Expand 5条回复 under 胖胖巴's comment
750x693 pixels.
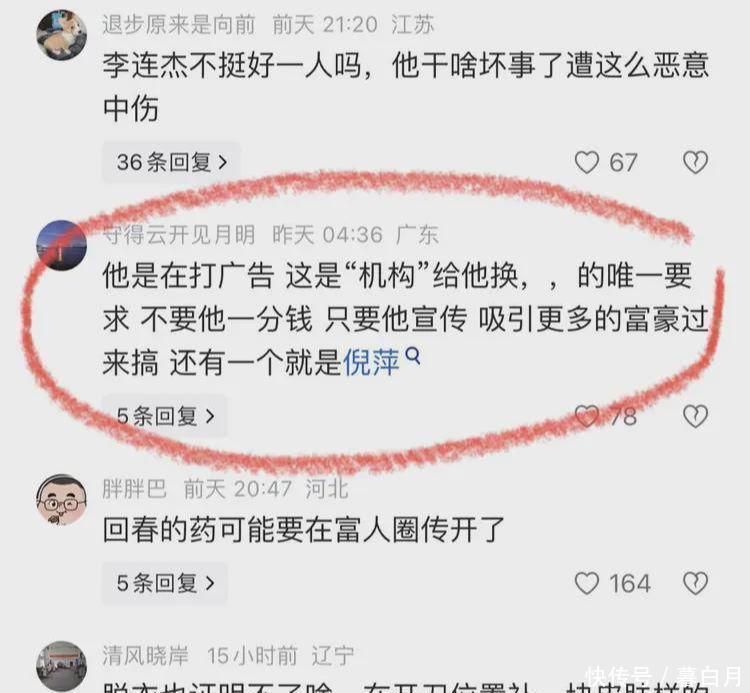[x=165, y=583]
